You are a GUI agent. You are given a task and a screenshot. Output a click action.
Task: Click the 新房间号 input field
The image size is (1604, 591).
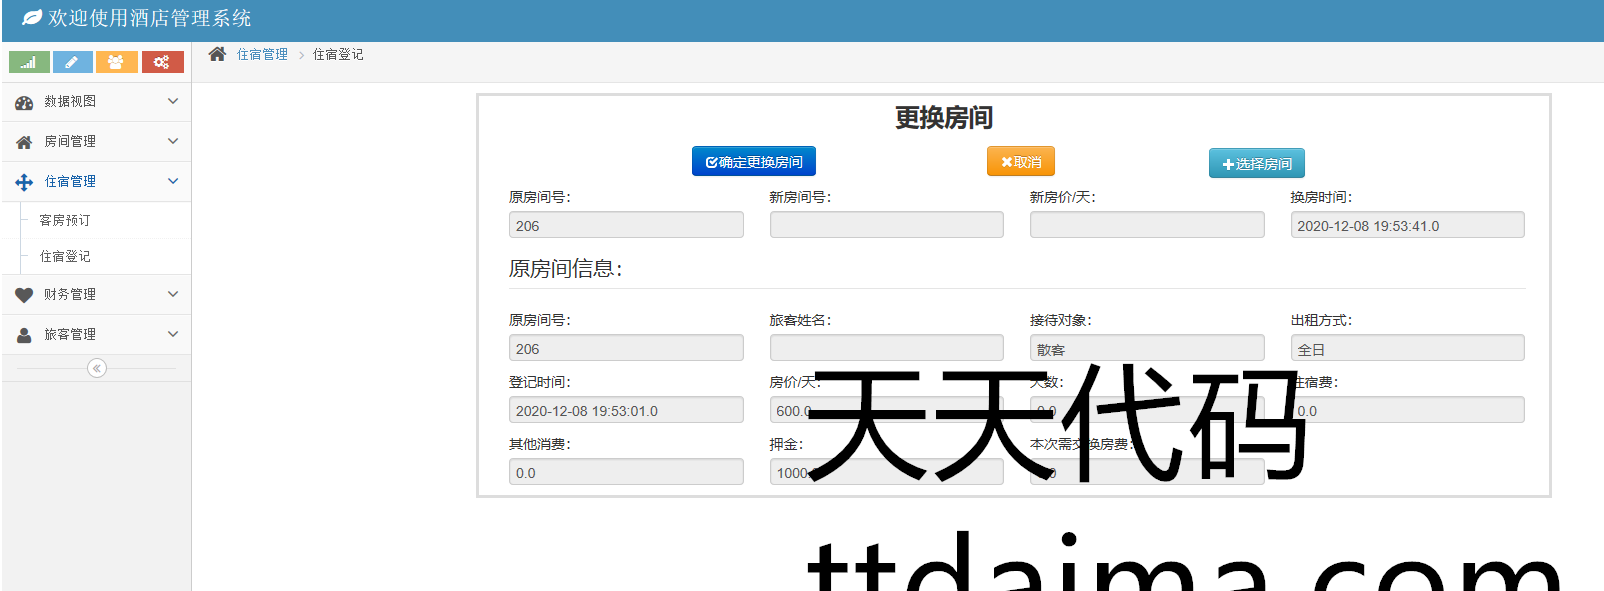coord(886,225)
